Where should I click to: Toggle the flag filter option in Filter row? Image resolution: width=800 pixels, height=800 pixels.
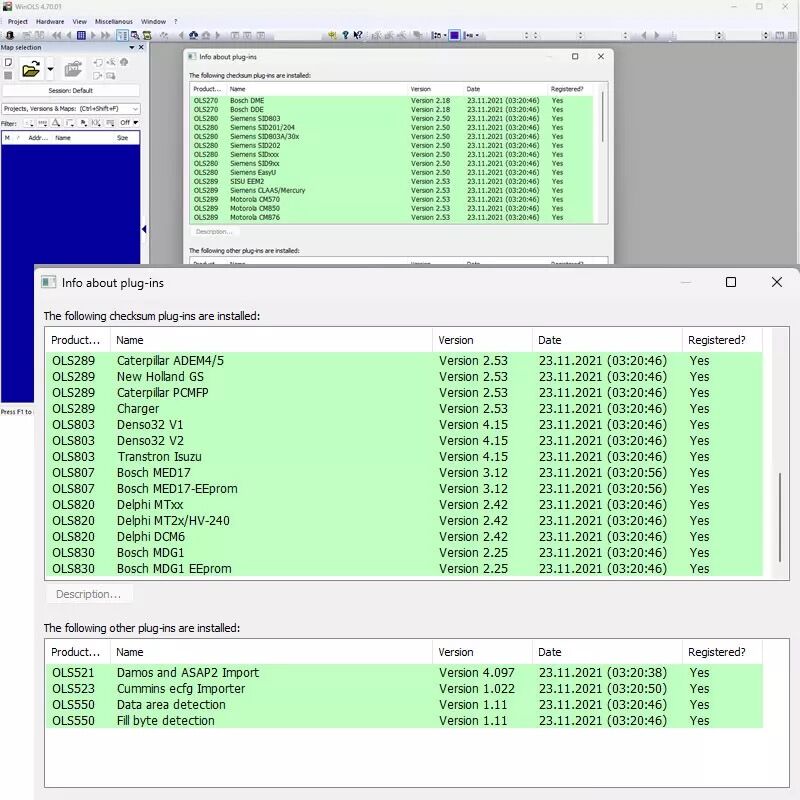84,122
